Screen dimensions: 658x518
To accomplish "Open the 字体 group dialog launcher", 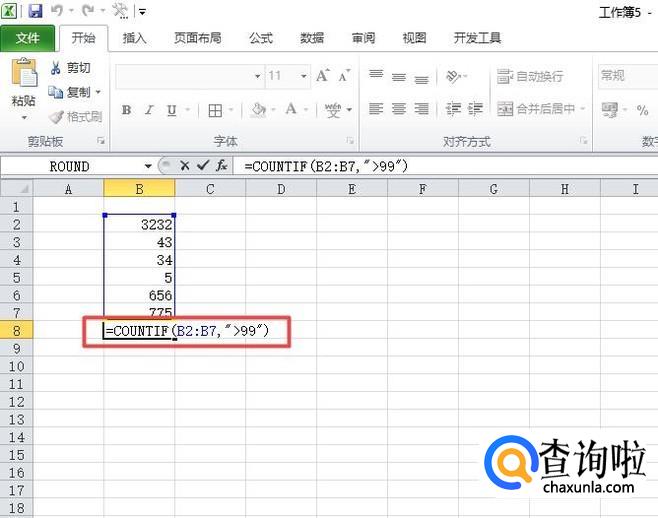I will pyautogui.click(x=350, y=141).
